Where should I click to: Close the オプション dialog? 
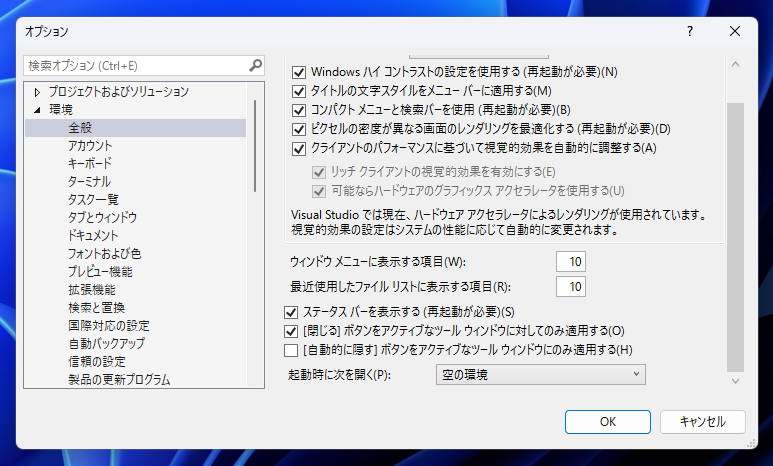point(735,31)
